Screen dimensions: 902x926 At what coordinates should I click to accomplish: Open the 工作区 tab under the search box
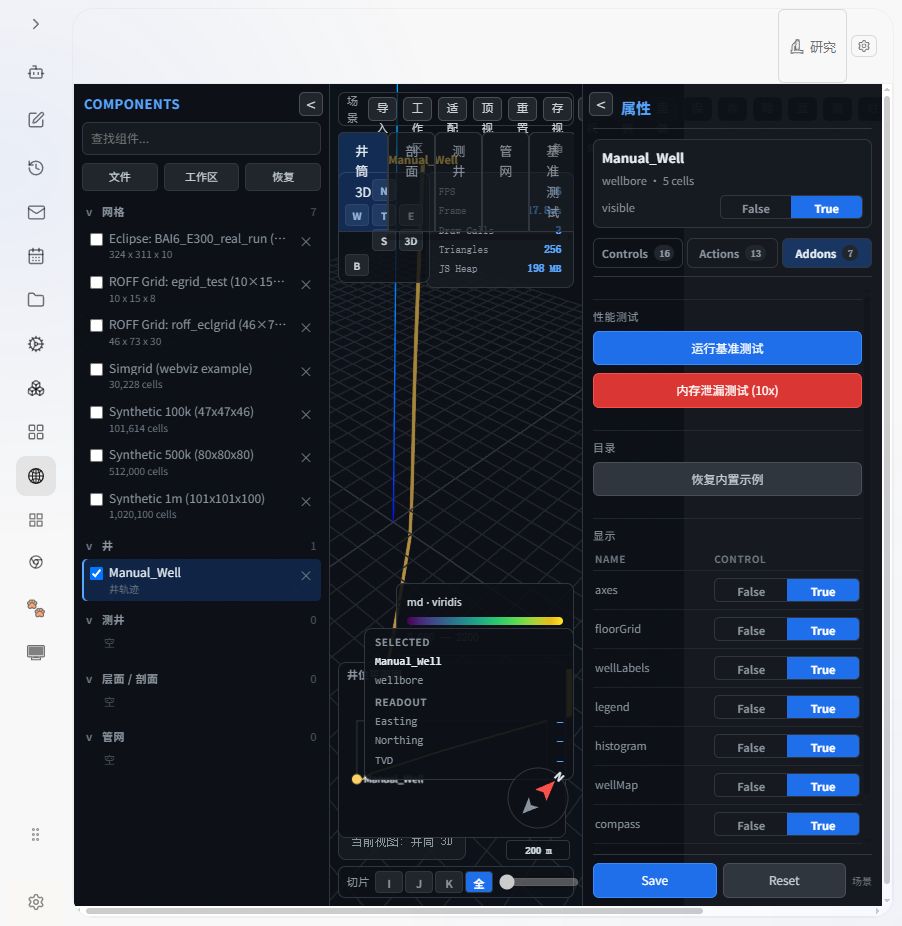(x=201, y=177)
